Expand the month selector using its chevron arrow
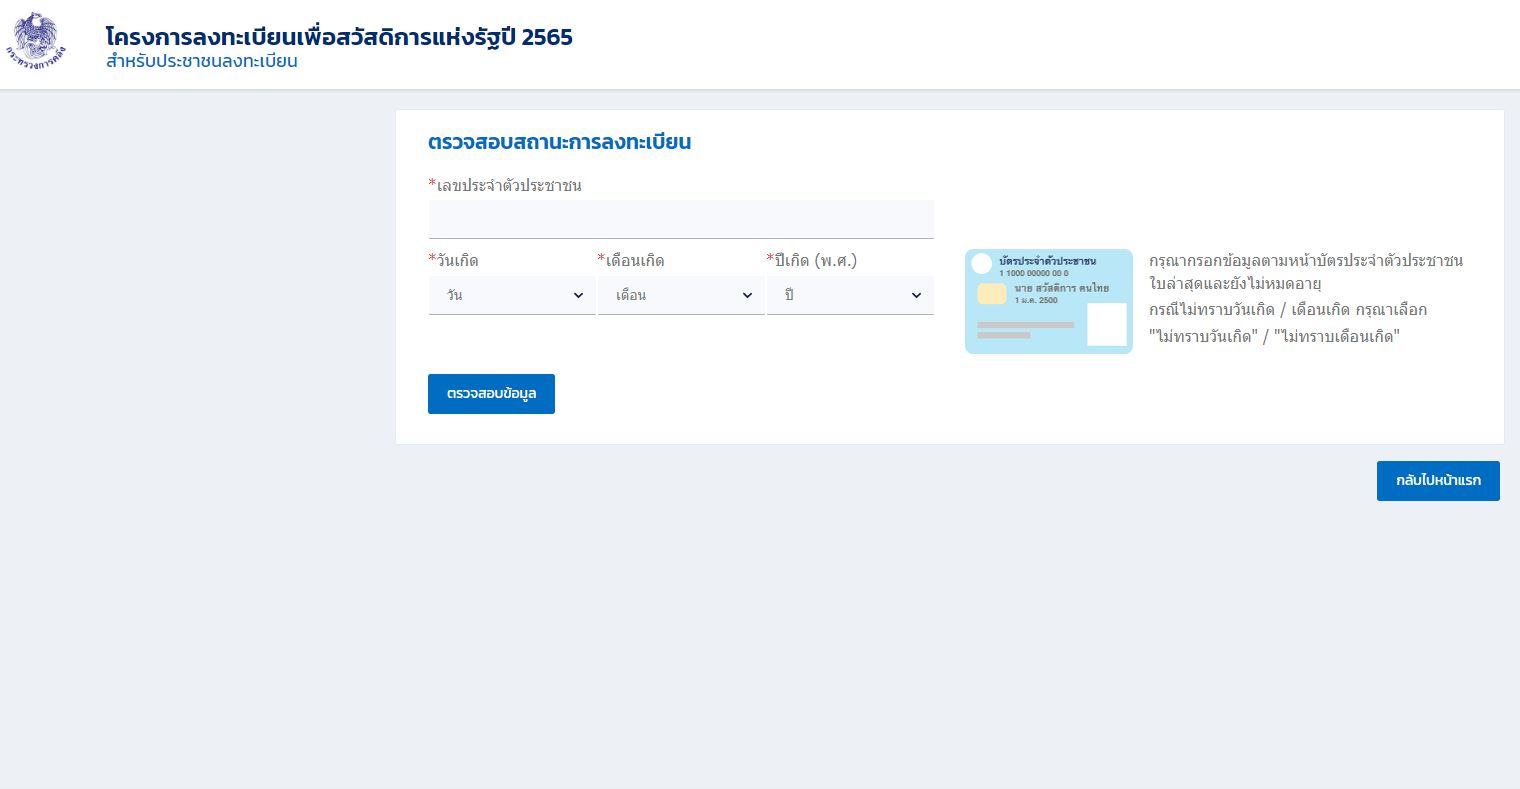The image size is (1520, 789). tap(747, 295)
